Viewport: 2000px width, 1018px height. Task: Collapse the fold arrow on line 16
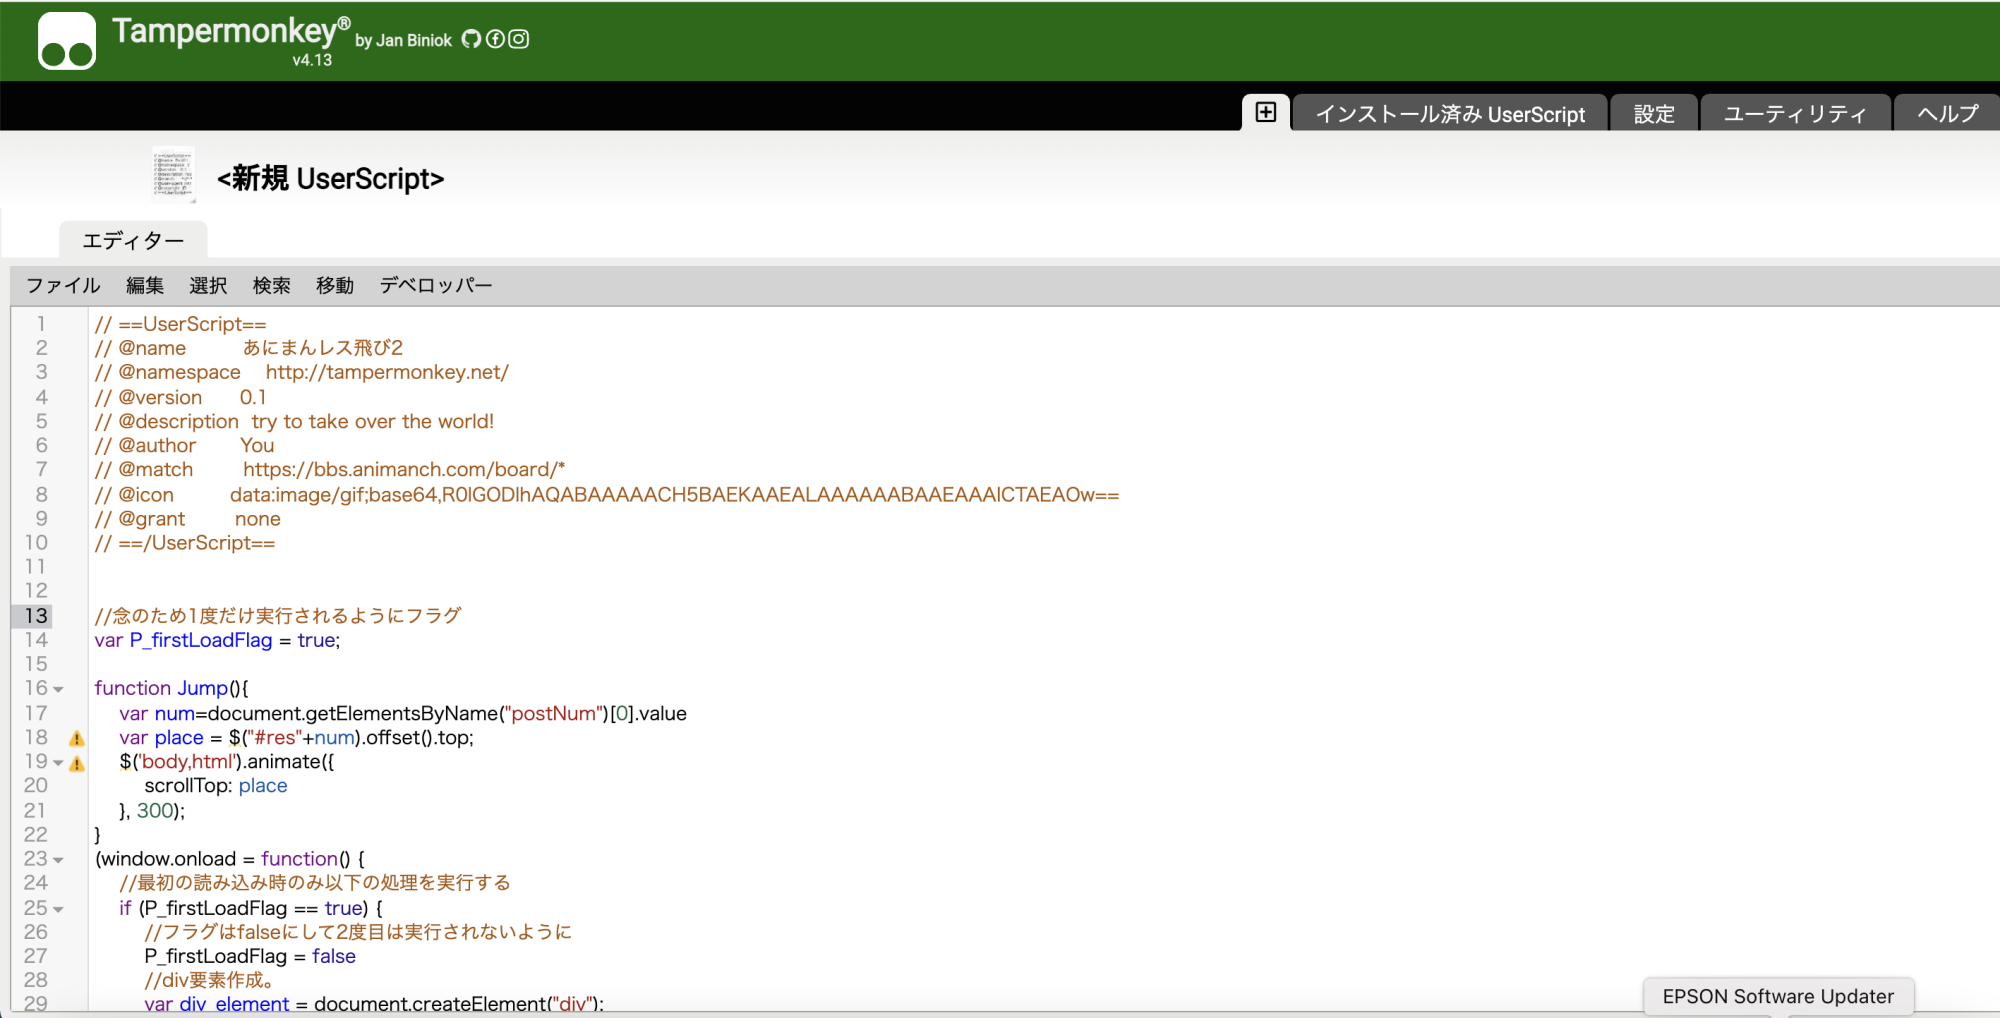[x=58, y=690]
